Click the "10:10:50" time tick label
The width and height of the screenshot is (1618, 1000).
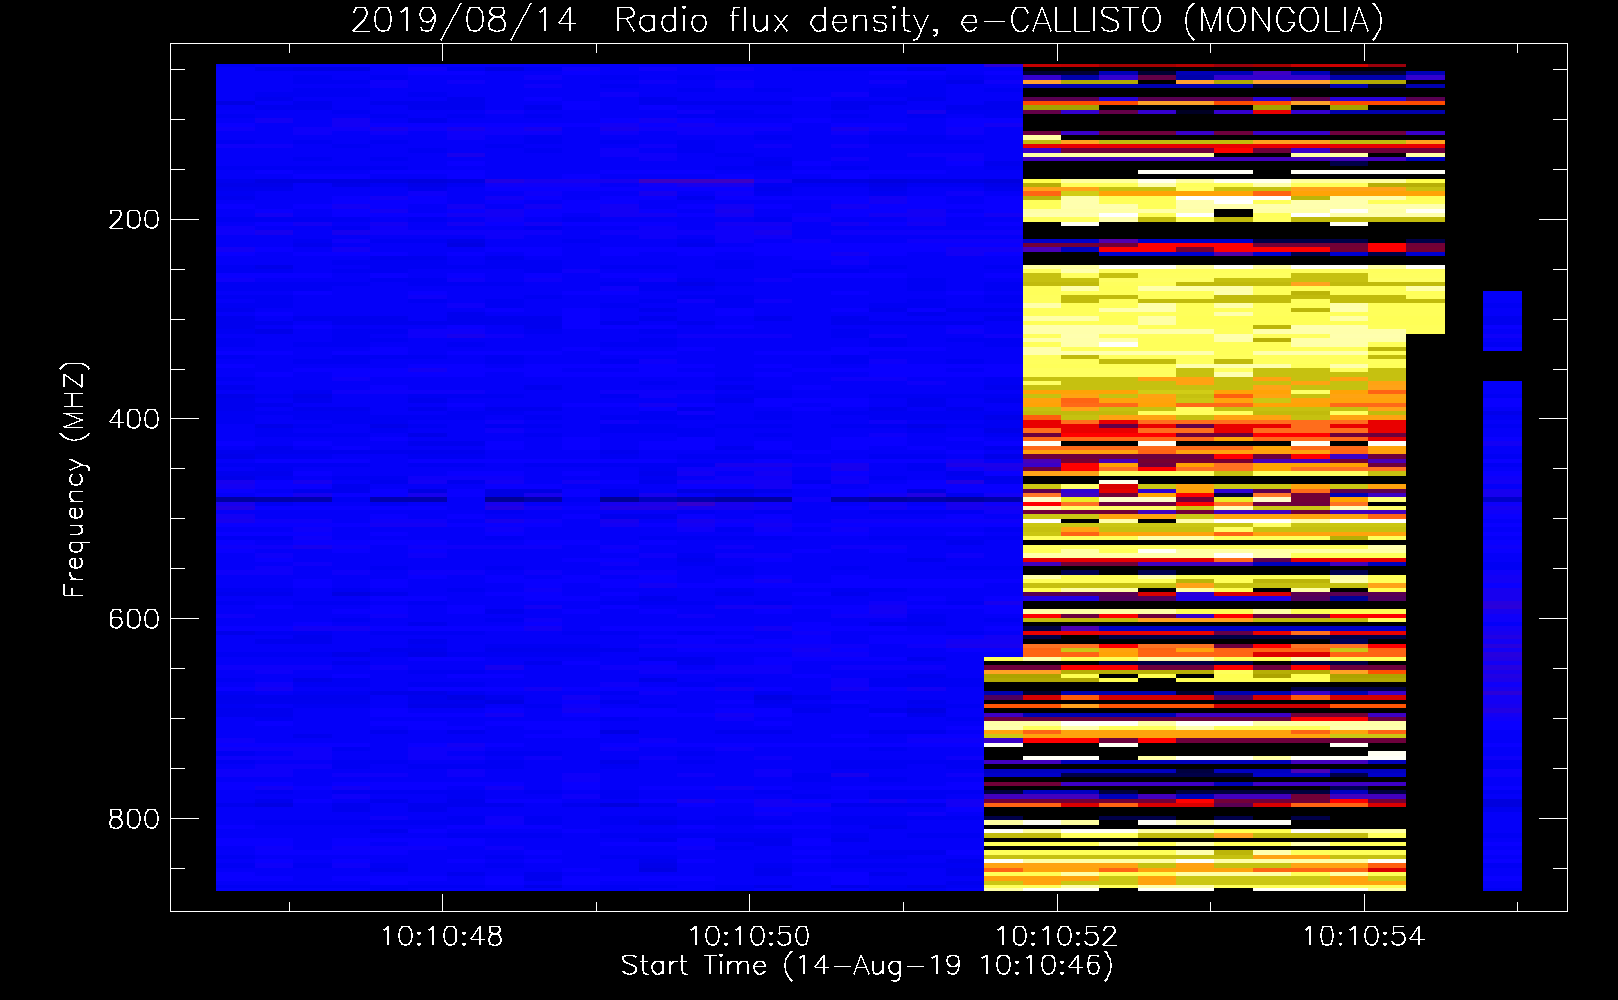point(749,936)
